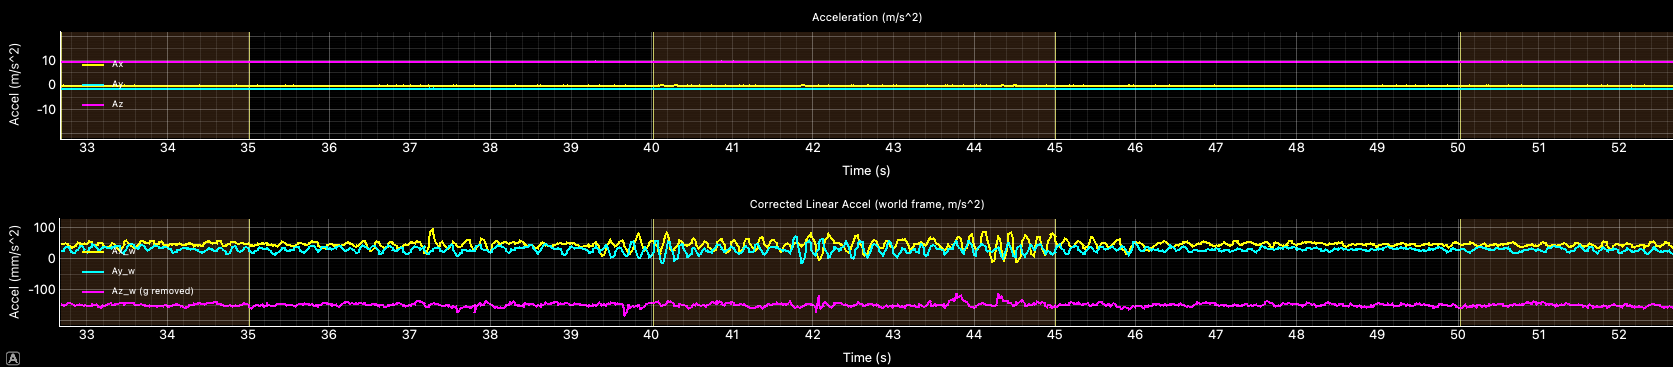The width and height of the screenshot is (1673, 367).
Task: Click the vertical marker line at 40 s in top plot
Action: click(x=652, y=85)
